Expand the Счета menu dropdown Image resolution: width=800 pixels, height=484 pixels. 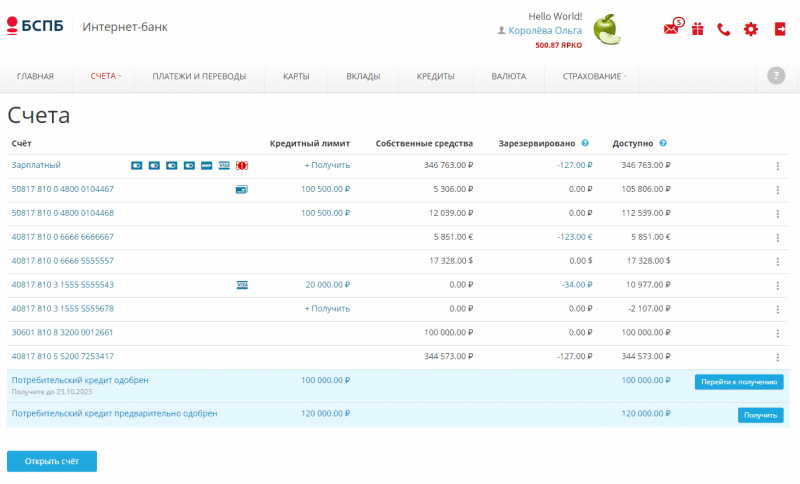[106, 76]
